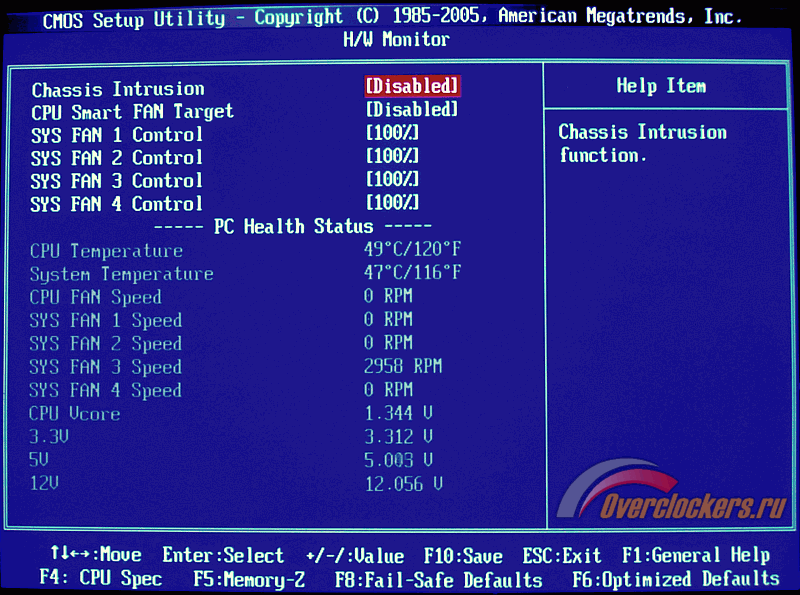The height and width of the screenshot is (595, 800).
Task: Select the Chassis Intrusion [Disabled] value
Action: point(412,86)
